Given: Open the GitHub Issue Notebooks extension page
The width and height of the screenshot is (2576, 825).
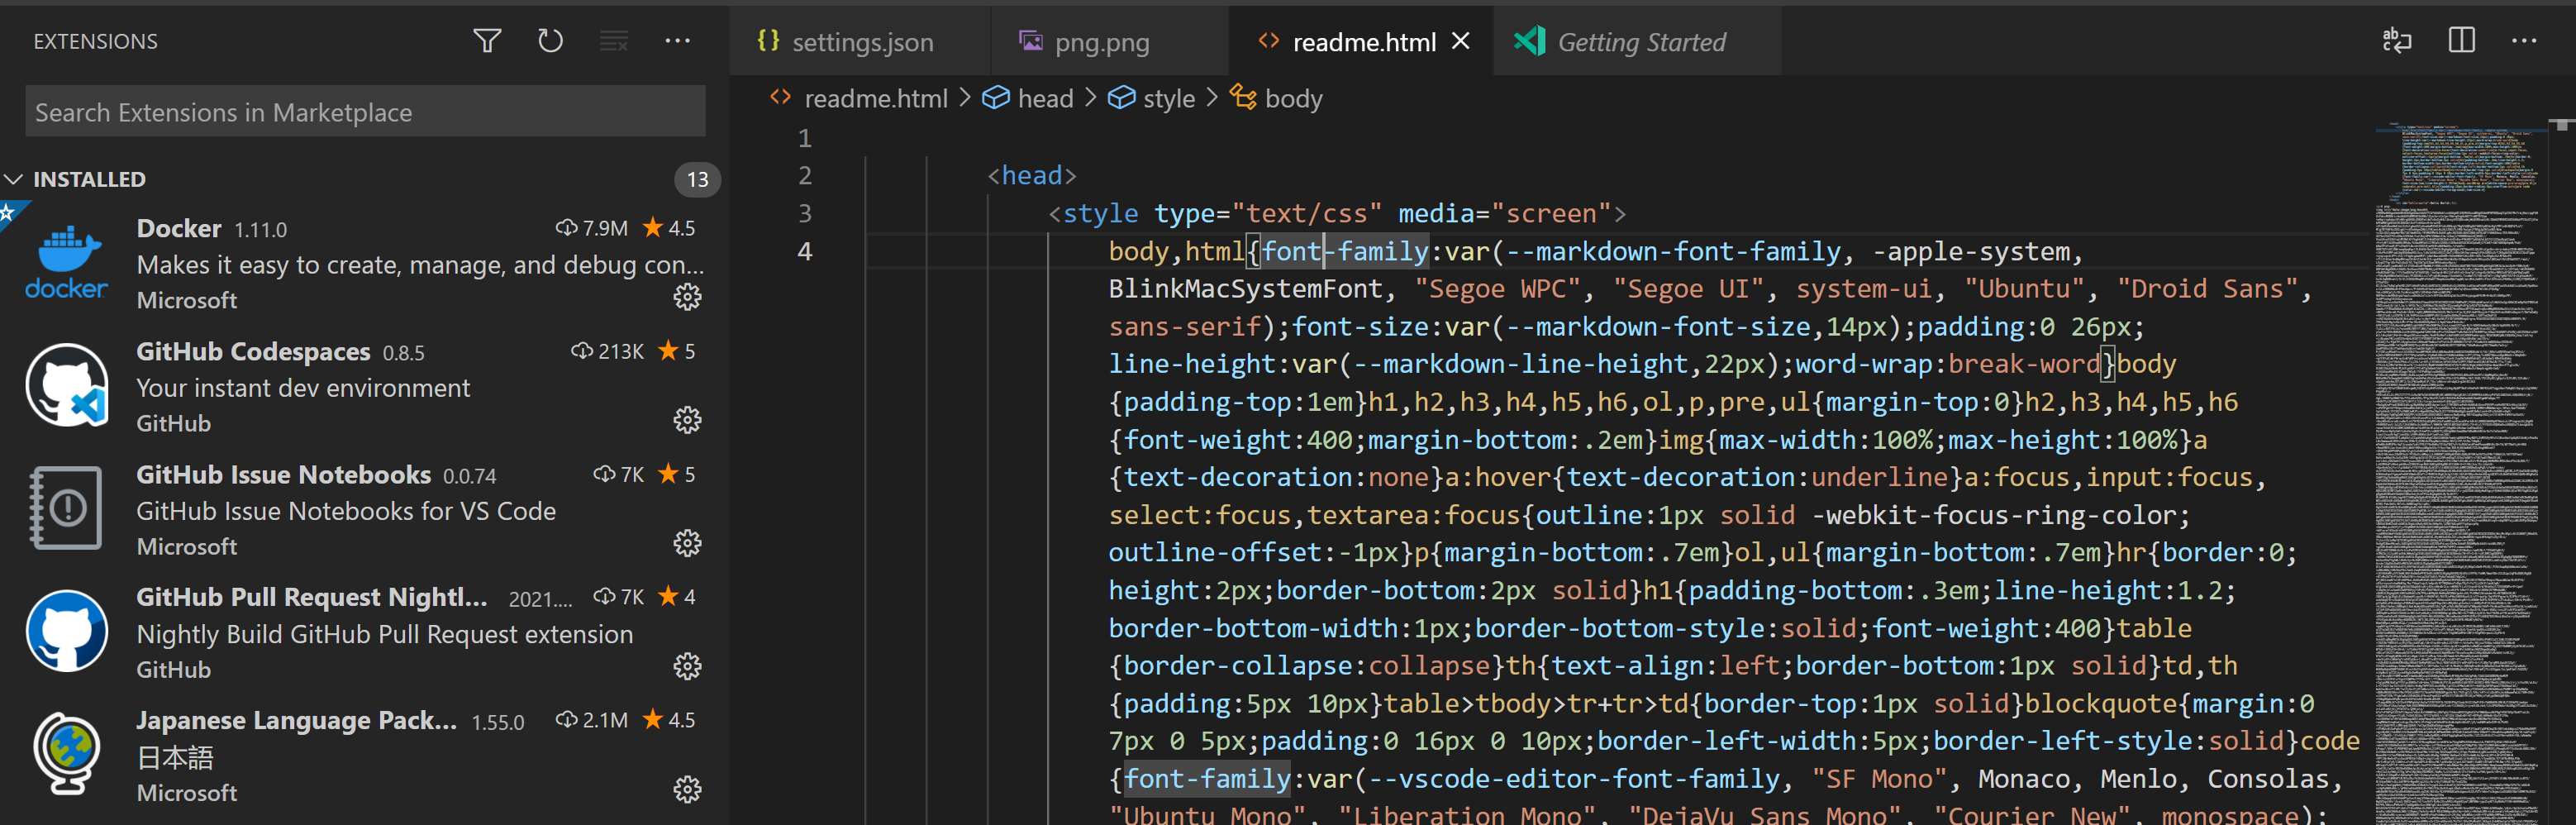Looking at the screenshot, I should [283, 474].
